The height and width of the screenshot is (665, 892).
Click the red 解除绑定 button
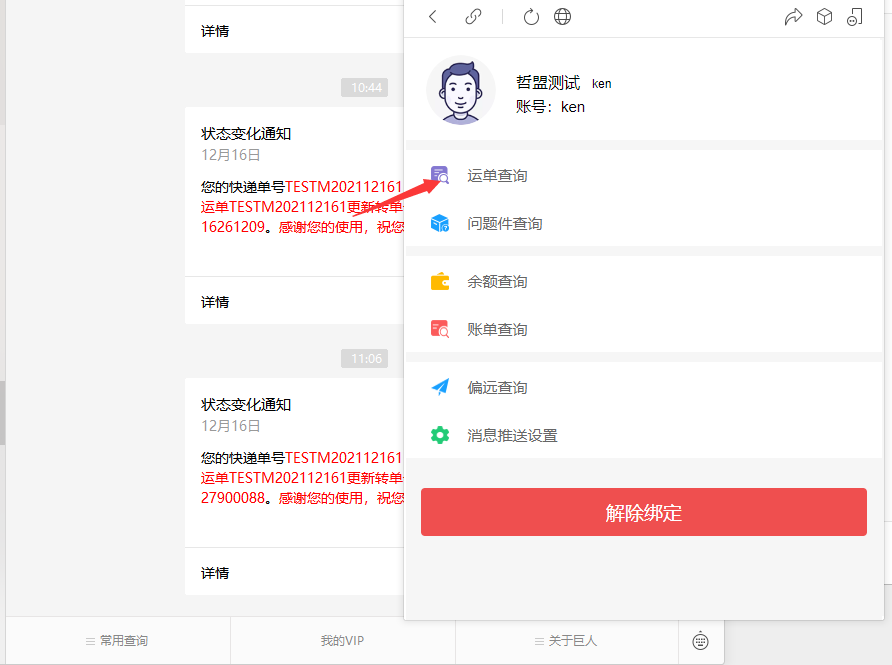pyautogui.click(x=643, y=512)
